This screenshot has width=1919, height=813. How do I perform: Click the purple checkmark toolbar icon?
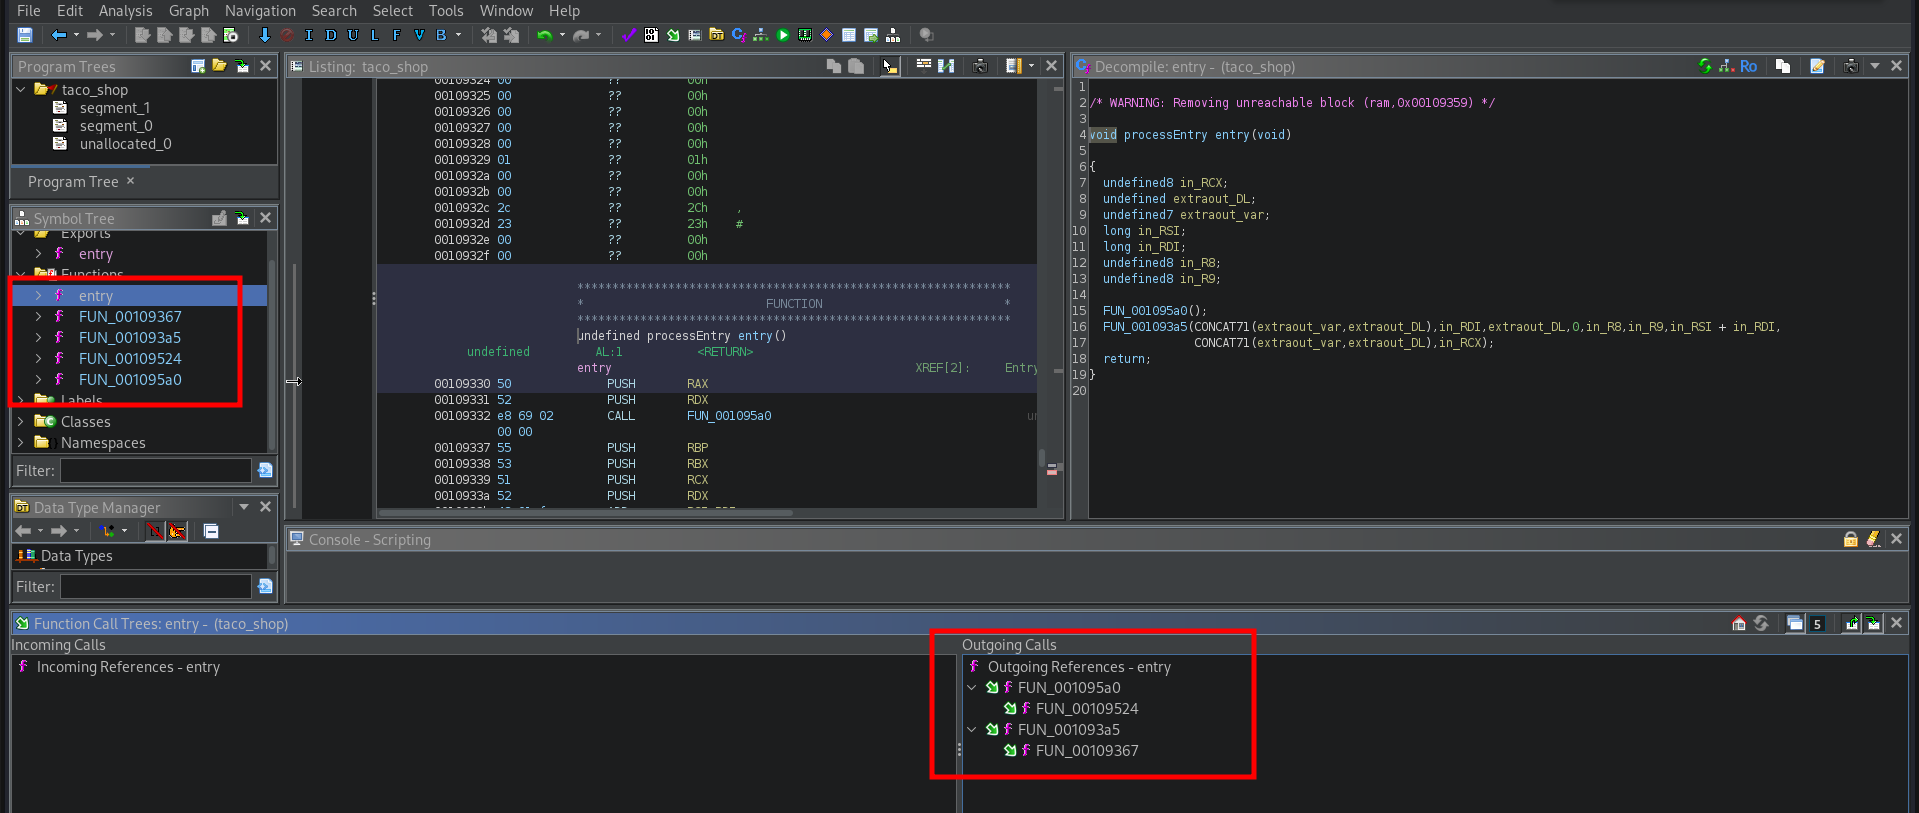coord(628,35)
